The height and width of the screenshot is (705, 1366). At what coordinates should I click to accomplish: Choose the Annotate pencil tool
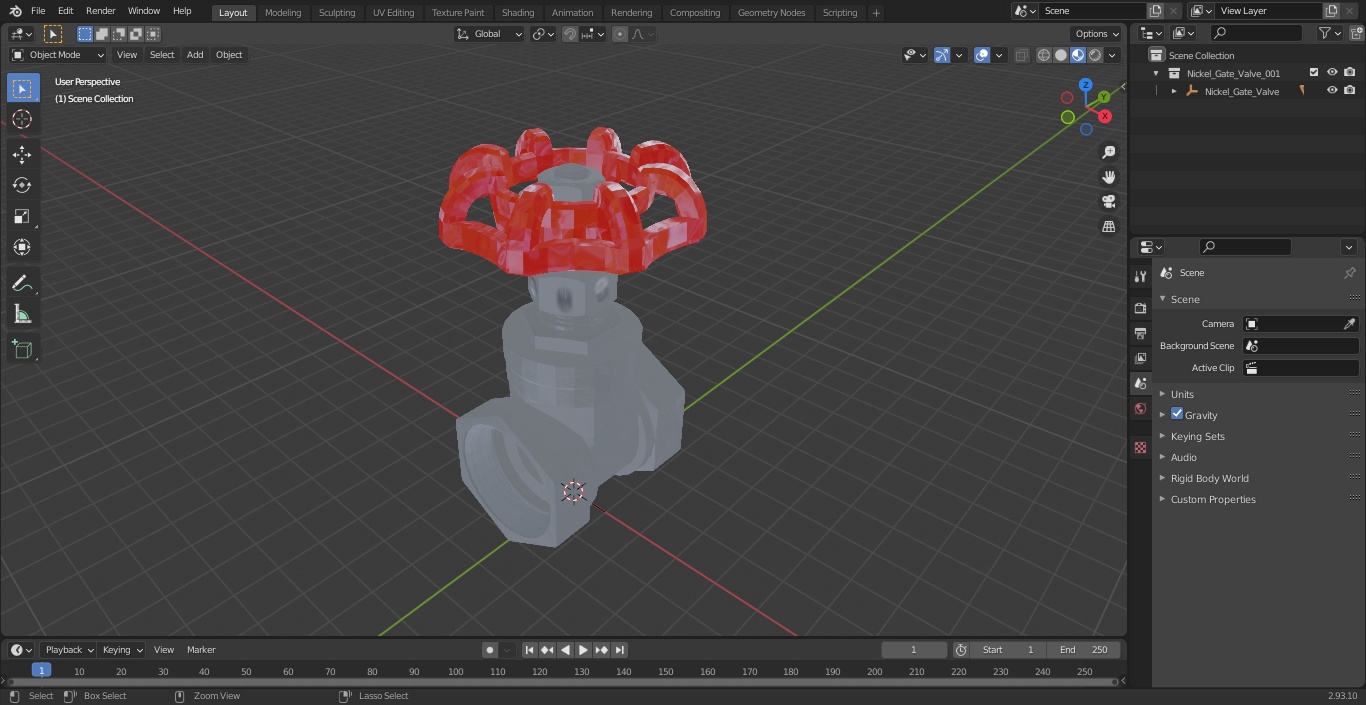[x=22, y=284]
